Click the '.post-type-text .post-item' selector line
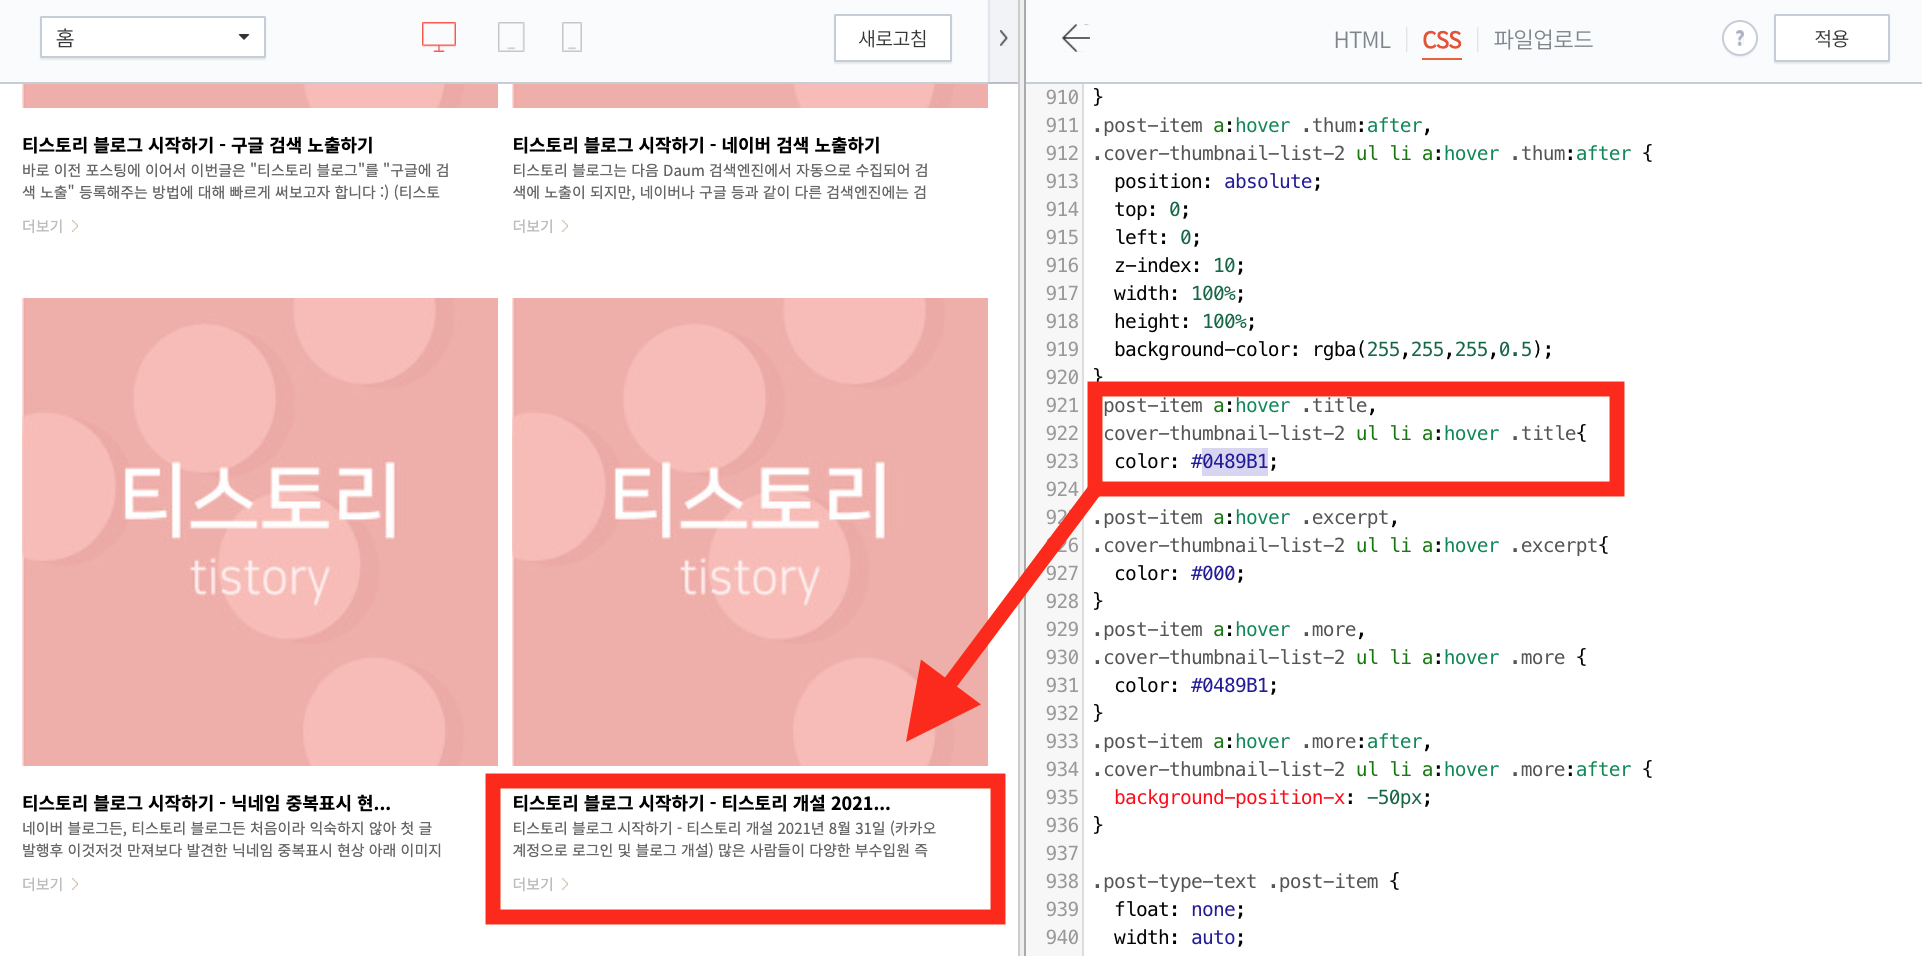Image resolution: width=1922 pixels, height=956 pixels. pos(1246,881)
